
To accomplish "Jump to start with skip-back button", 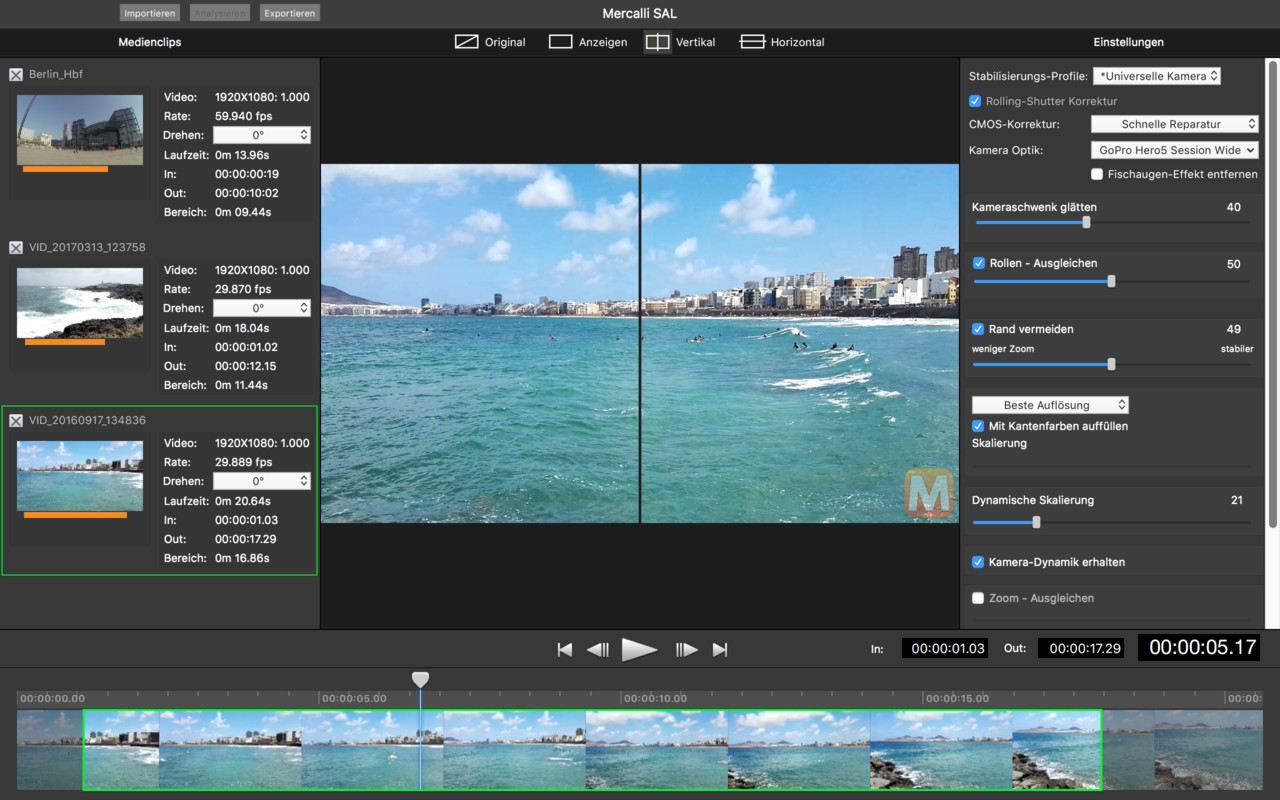I will 565,650.
